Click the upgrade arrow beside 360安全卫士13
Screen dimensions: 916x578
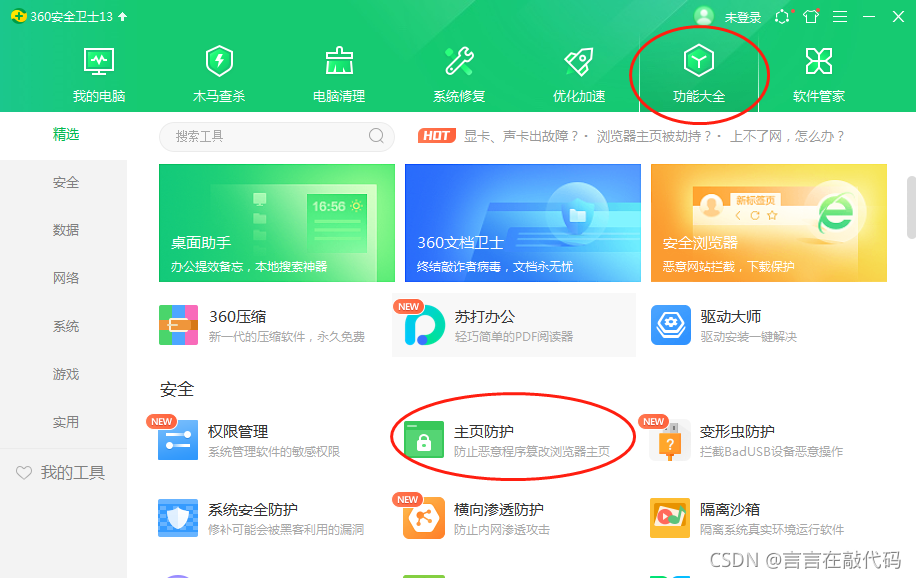pos(123,16)
